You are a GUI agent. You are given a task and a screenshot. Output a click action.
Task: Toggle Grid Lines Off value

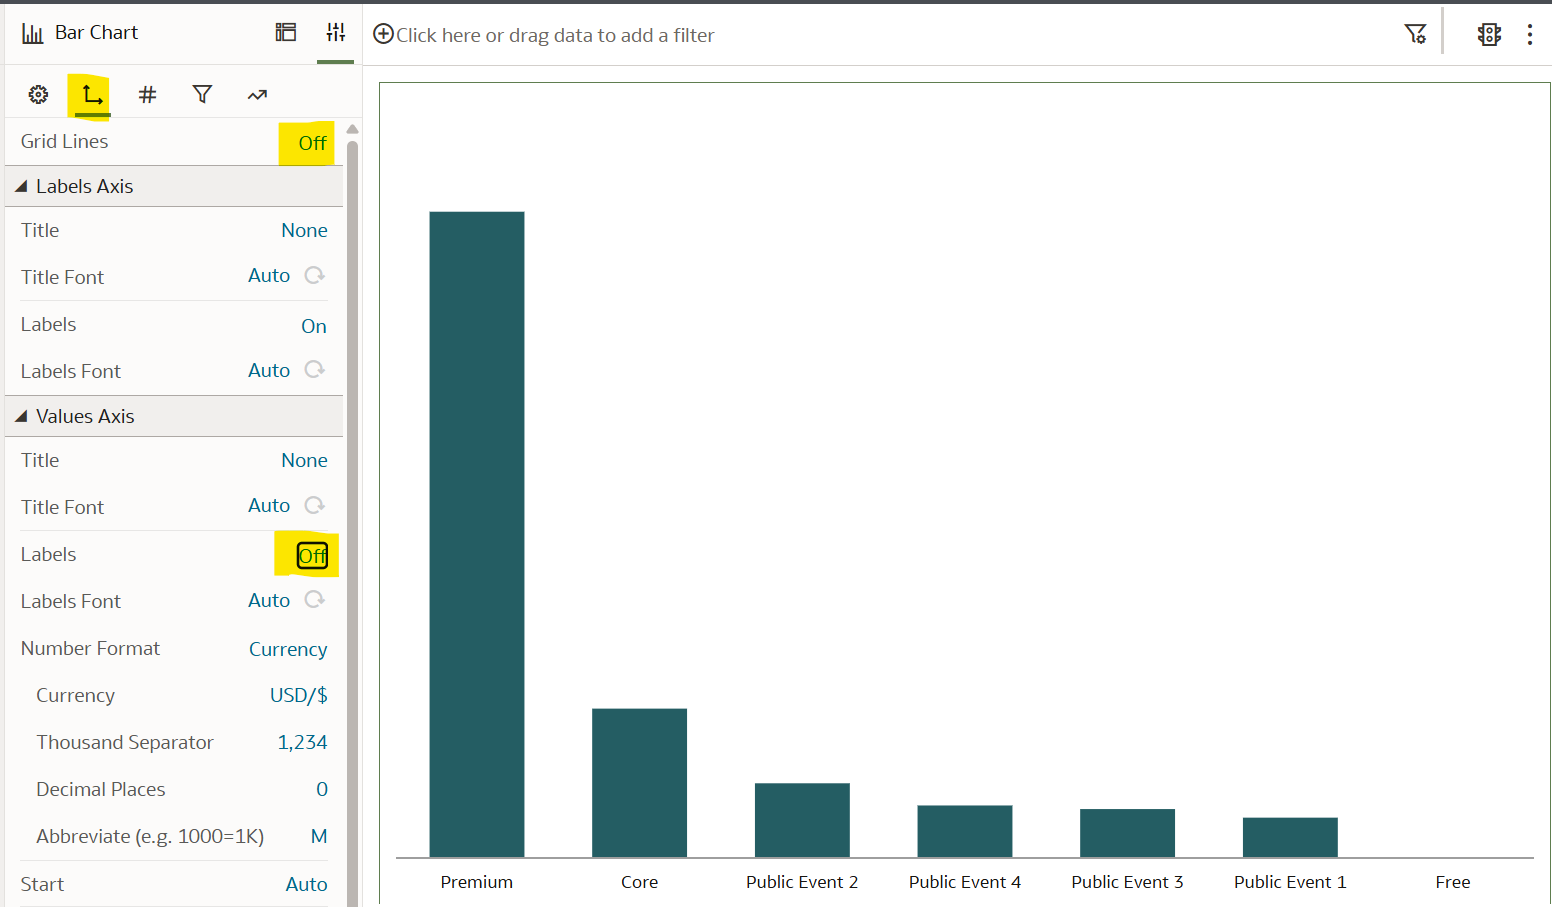point(313,143)
